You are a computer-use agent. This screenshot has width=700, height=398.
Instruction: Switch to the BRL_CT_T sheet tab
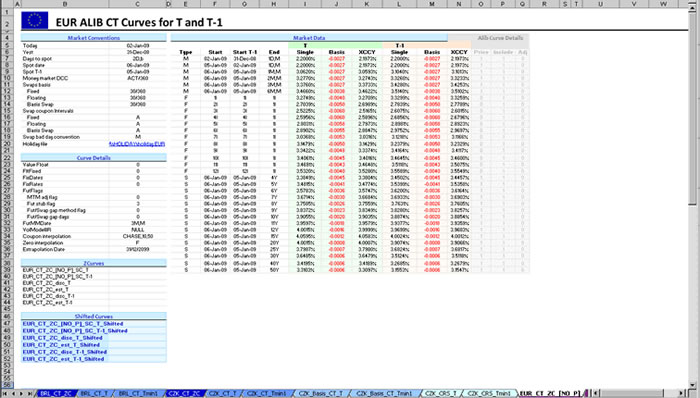(94, 394)
